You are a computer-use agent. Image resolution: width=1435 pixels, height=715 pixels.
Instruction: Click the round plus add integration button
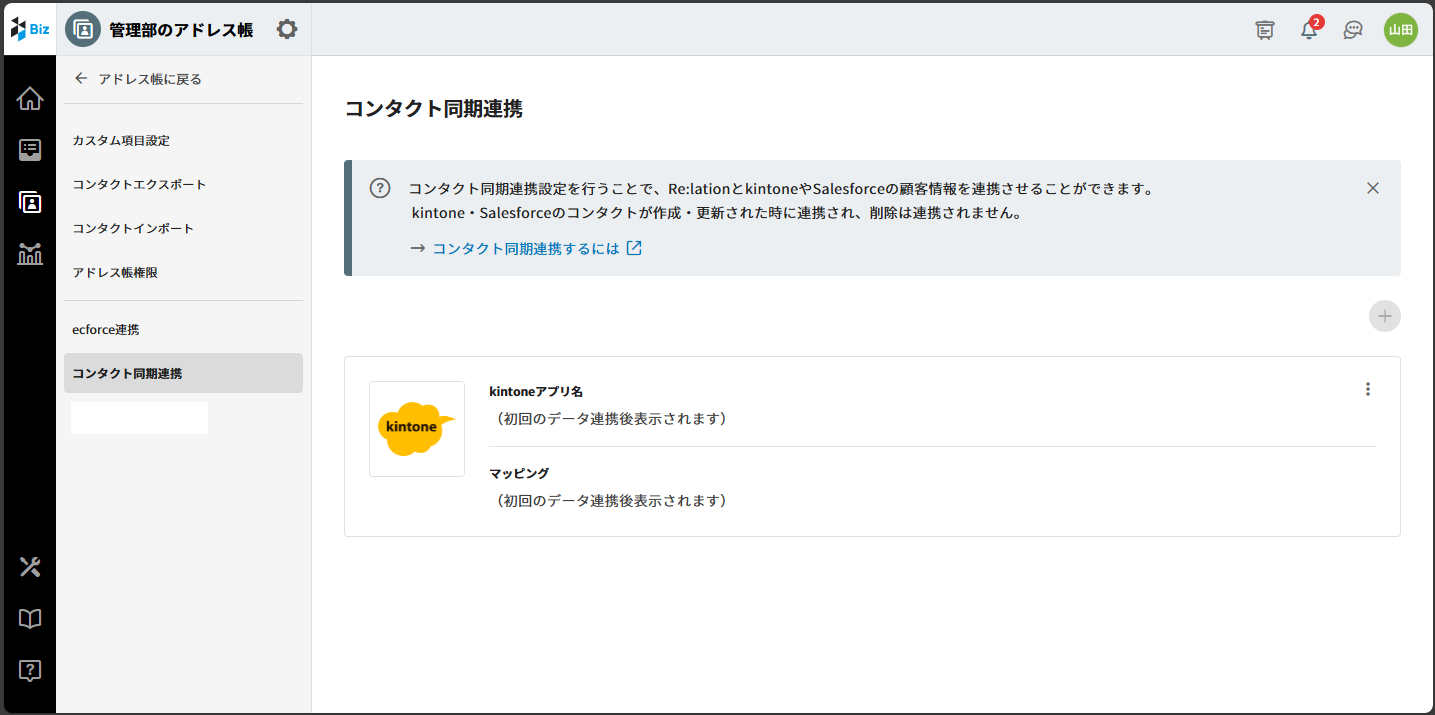coord(1384,316)
